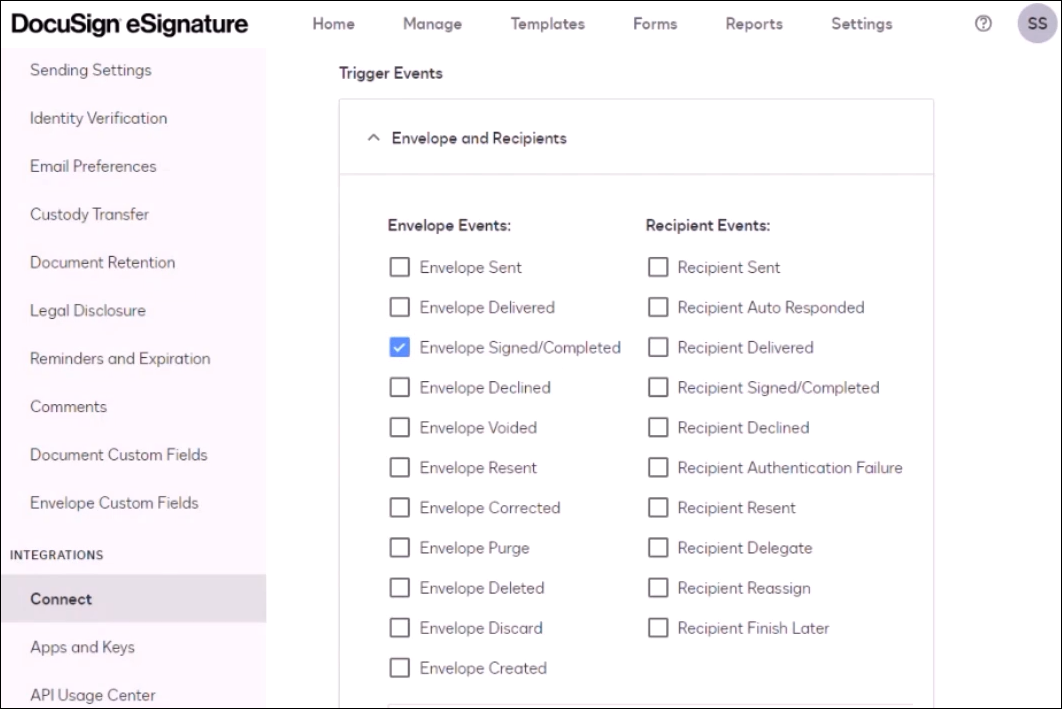Image resolution: width=1062 pixels, height=709 pixels.
Task: Navigate to Identity Verification settings
Action: coord(98,118)
